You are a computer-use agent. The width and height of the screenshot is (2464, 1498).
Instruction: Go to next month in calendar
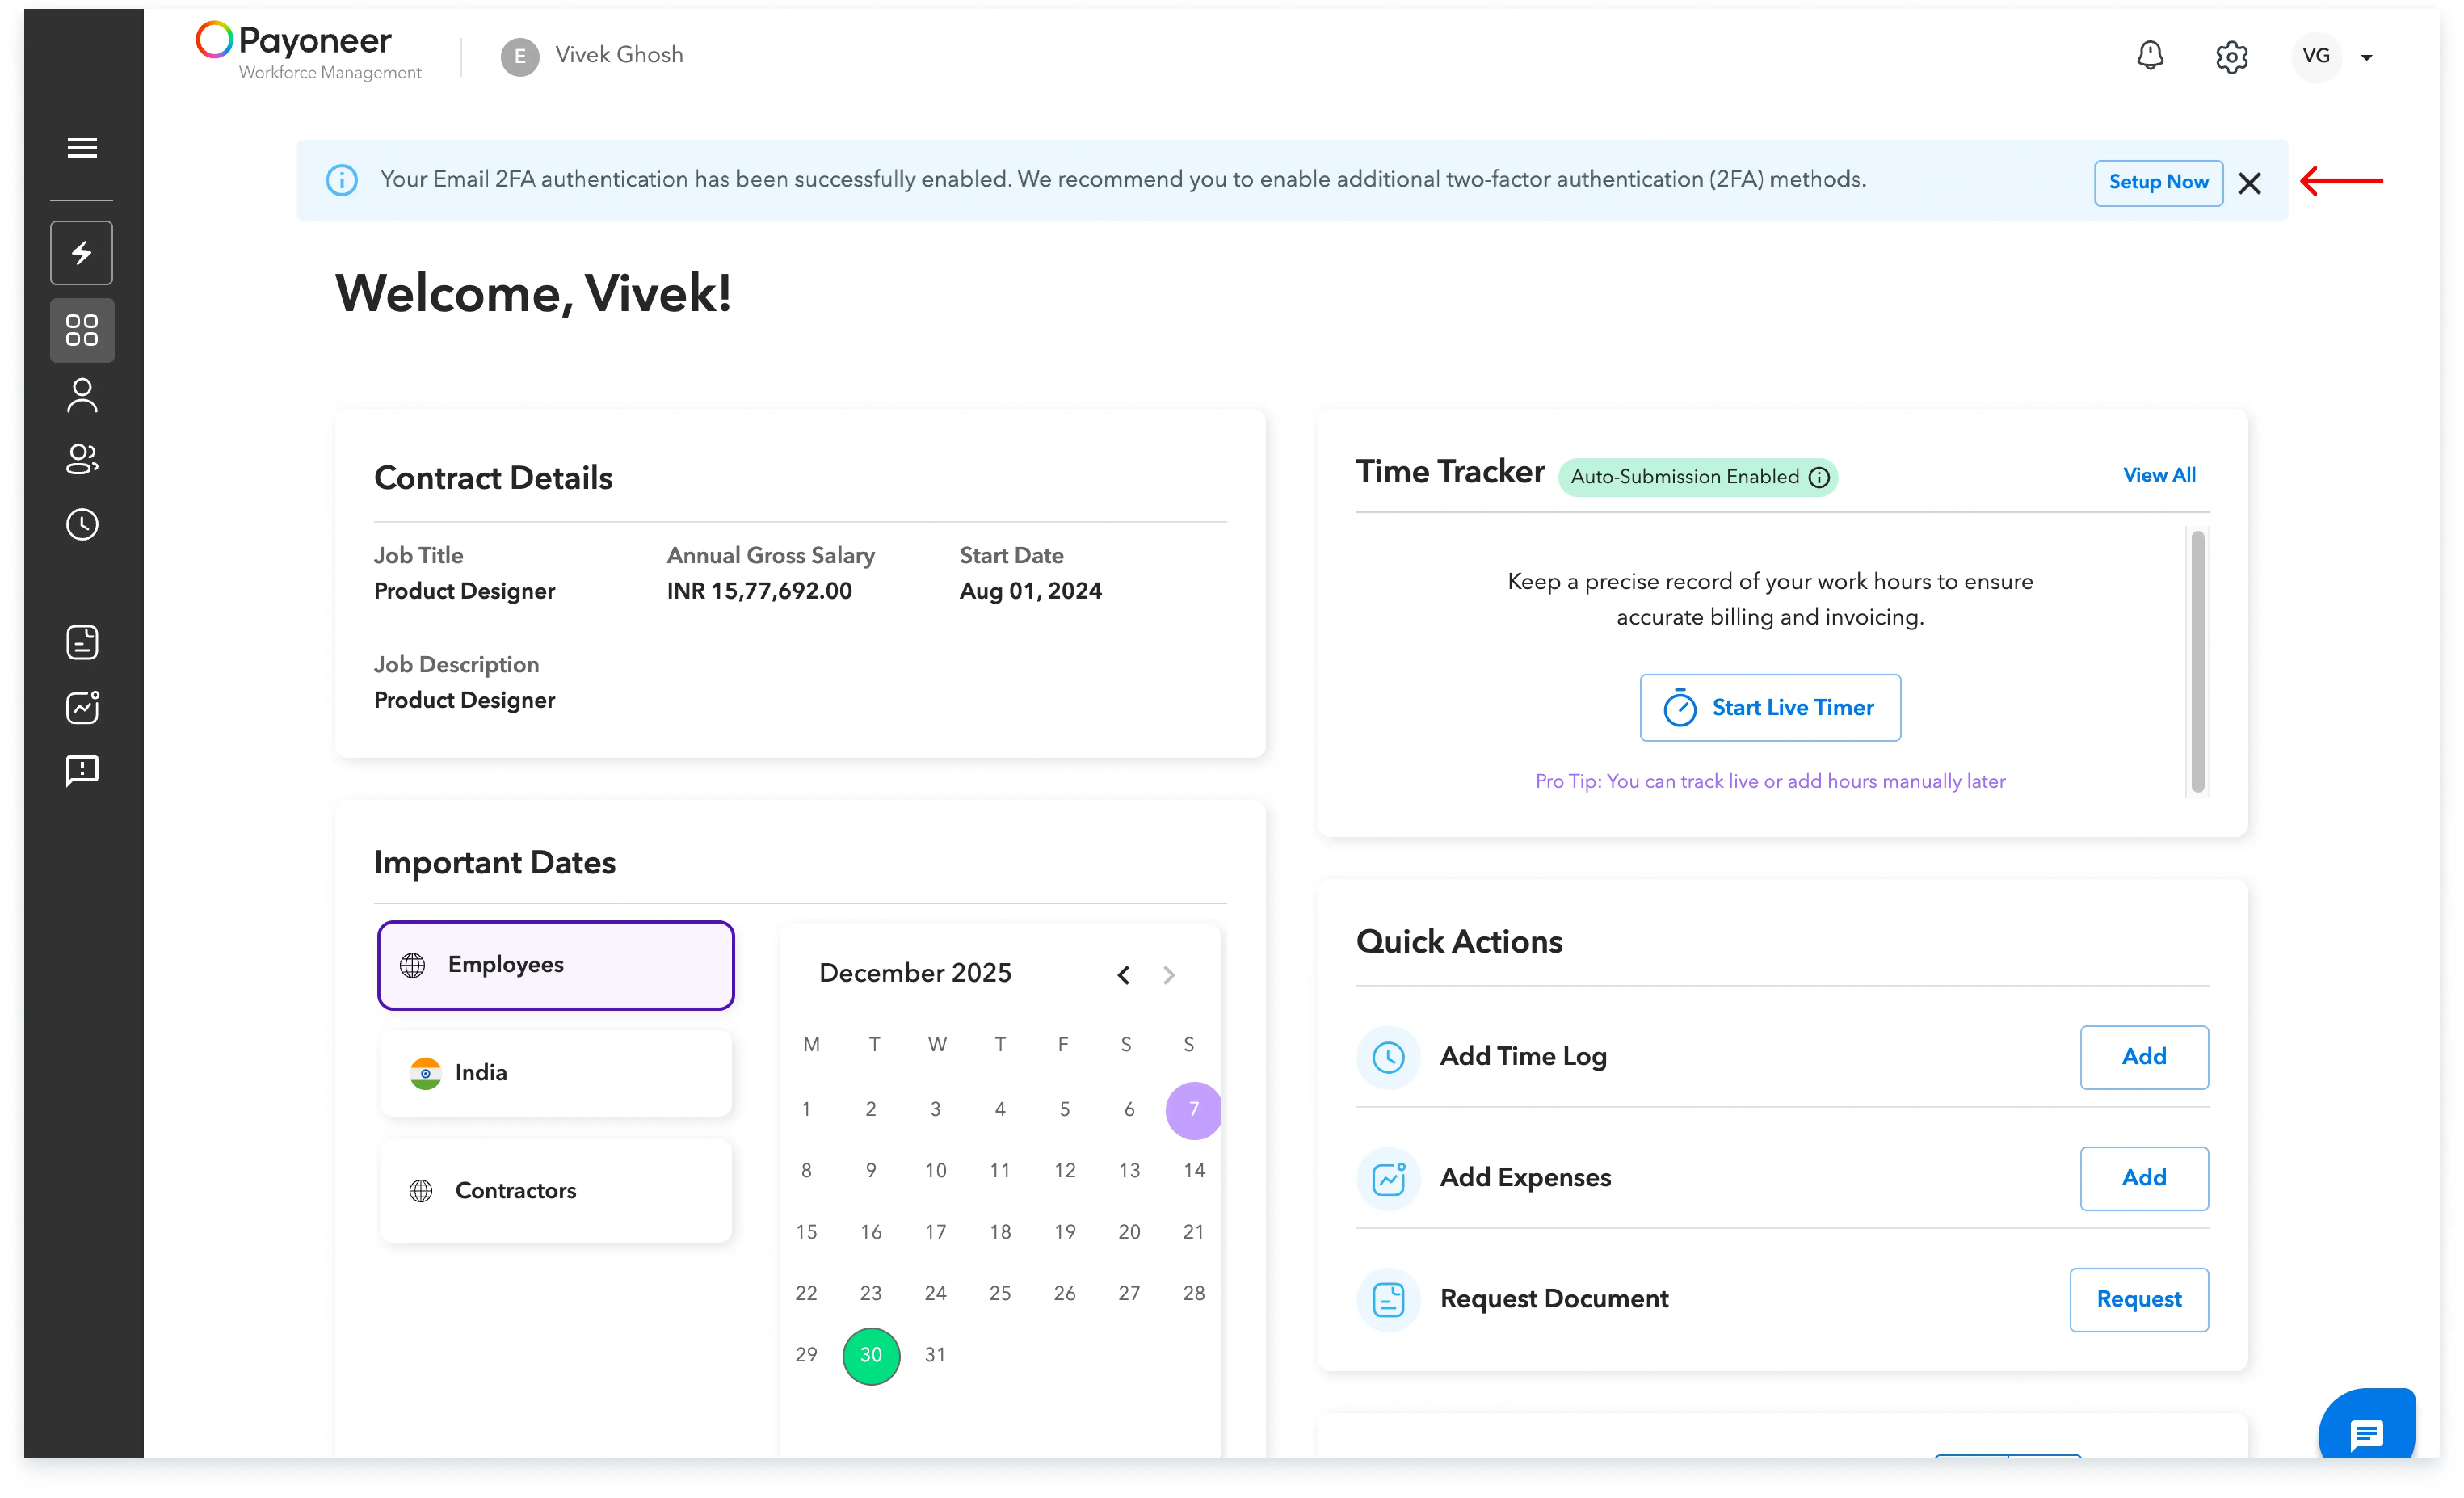click(x=1168, y=975)
